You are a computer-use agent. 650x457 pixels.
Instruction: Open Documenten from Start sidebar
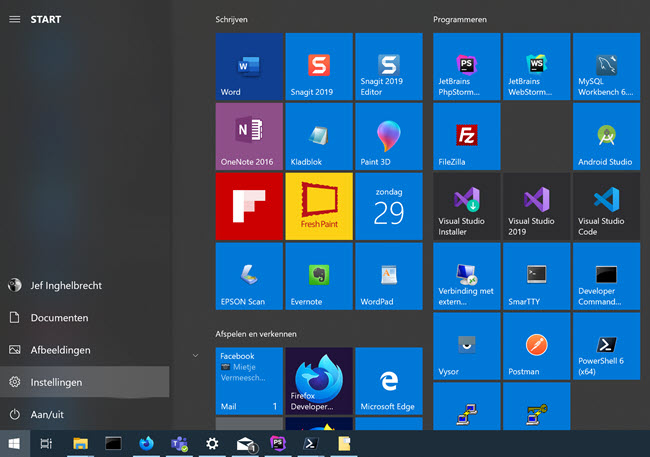click(85, 318)
